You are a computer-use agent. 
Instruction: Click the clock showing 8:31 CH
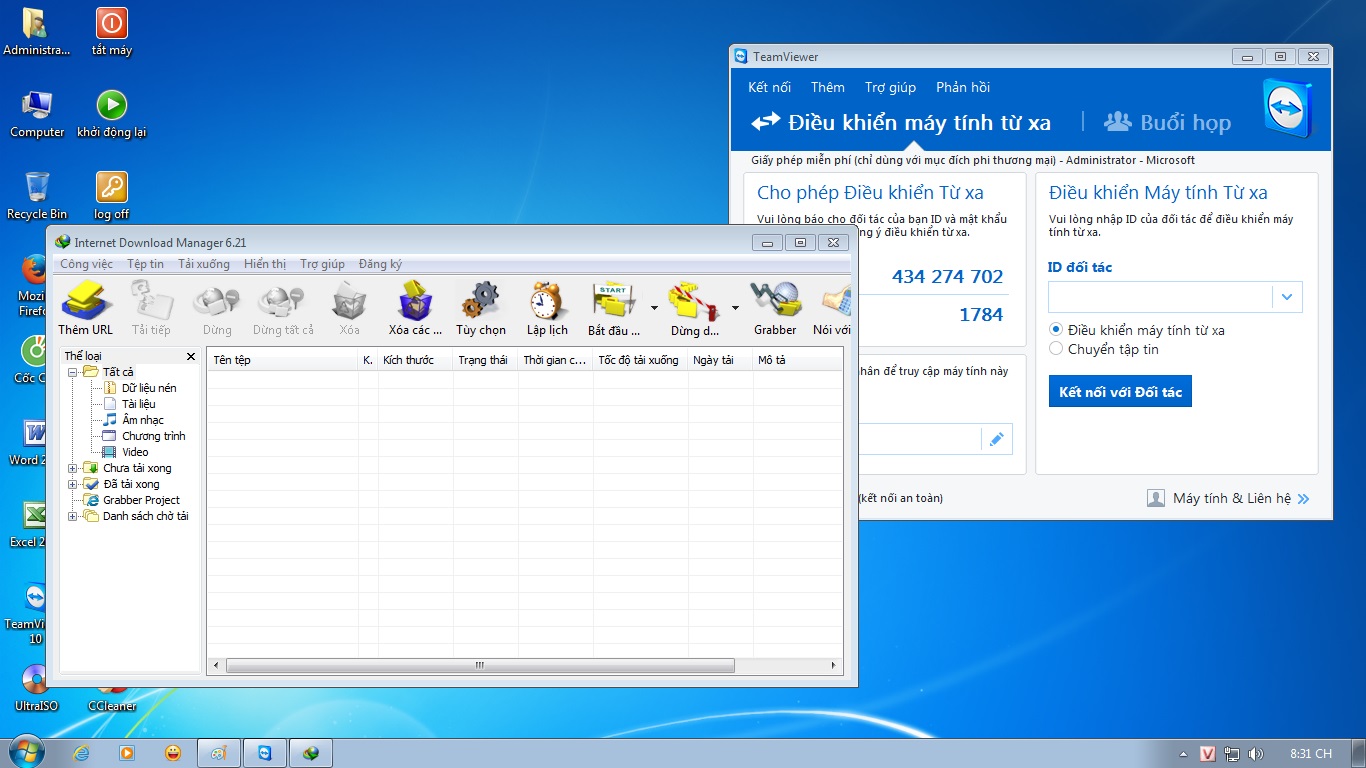click(x=1311, y=754)
